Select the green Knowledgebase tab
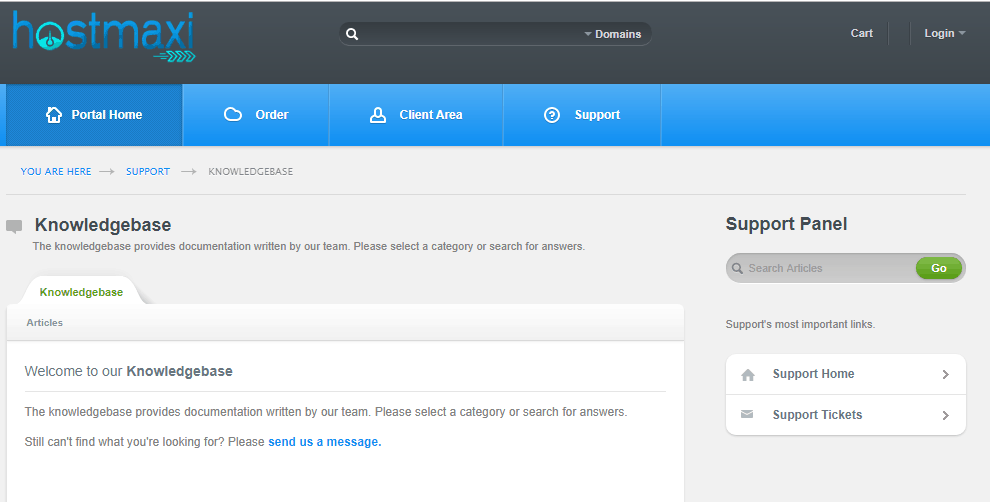 point(81,292)
